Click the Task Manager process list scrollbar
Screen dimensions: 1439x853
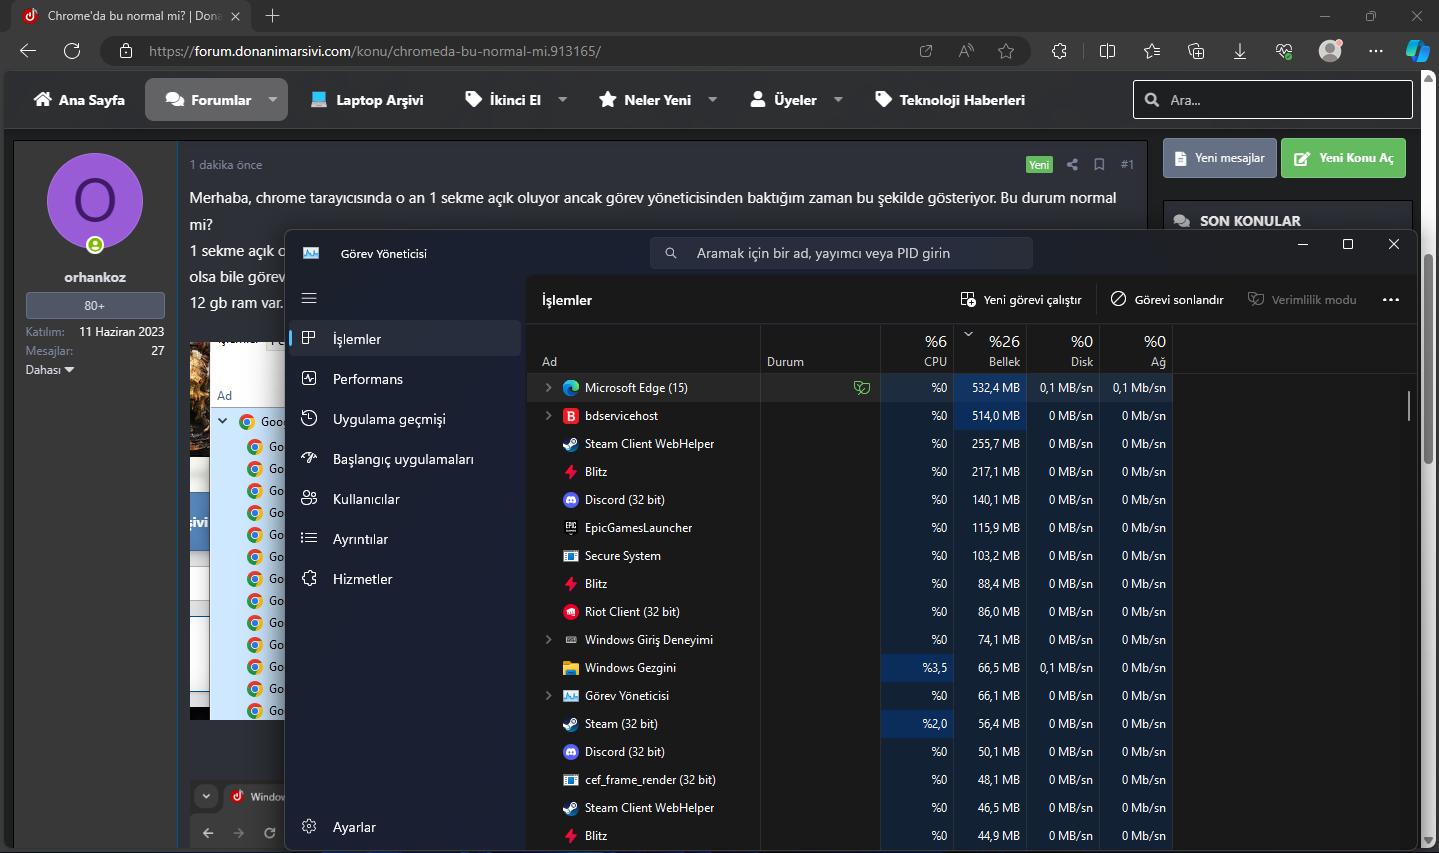(1409, 405)
